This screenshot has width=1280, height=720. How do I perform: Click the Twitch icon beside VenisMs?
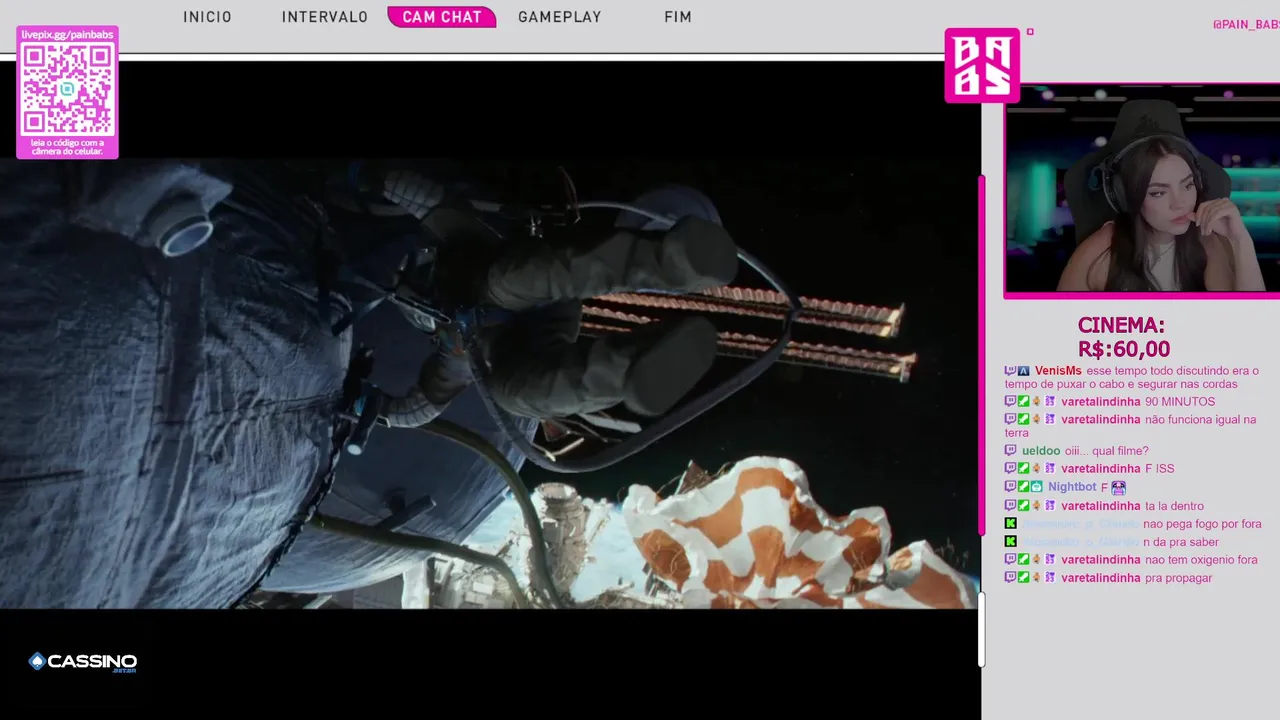(1010, 371)
